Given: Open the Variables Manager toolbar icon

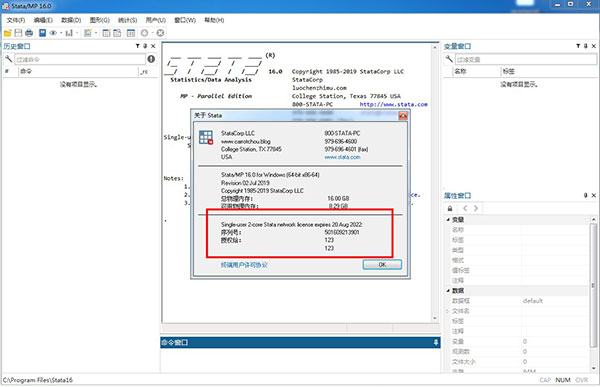Looking at the screenshot, I should pyautogui.click(x=131, y=33).
